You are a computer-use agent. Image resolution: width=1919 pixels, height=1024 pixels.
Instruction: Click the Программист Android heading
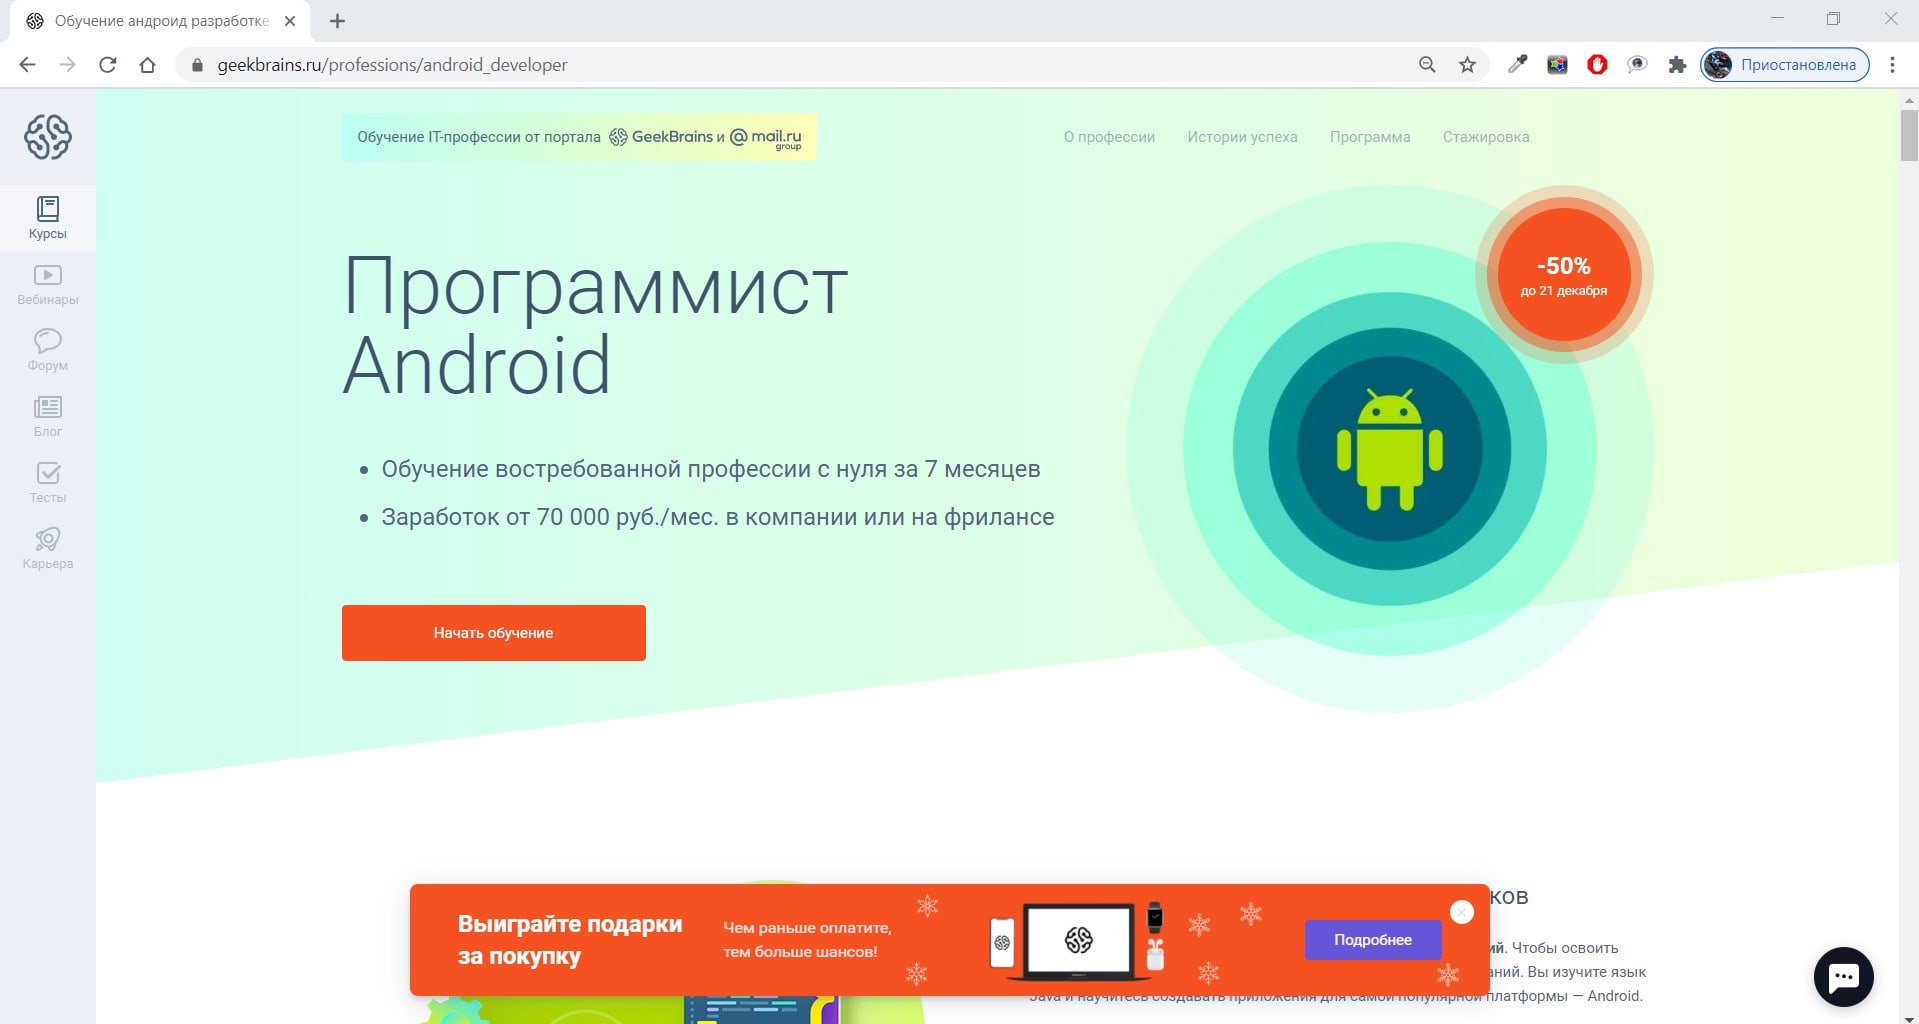point(595,325)
